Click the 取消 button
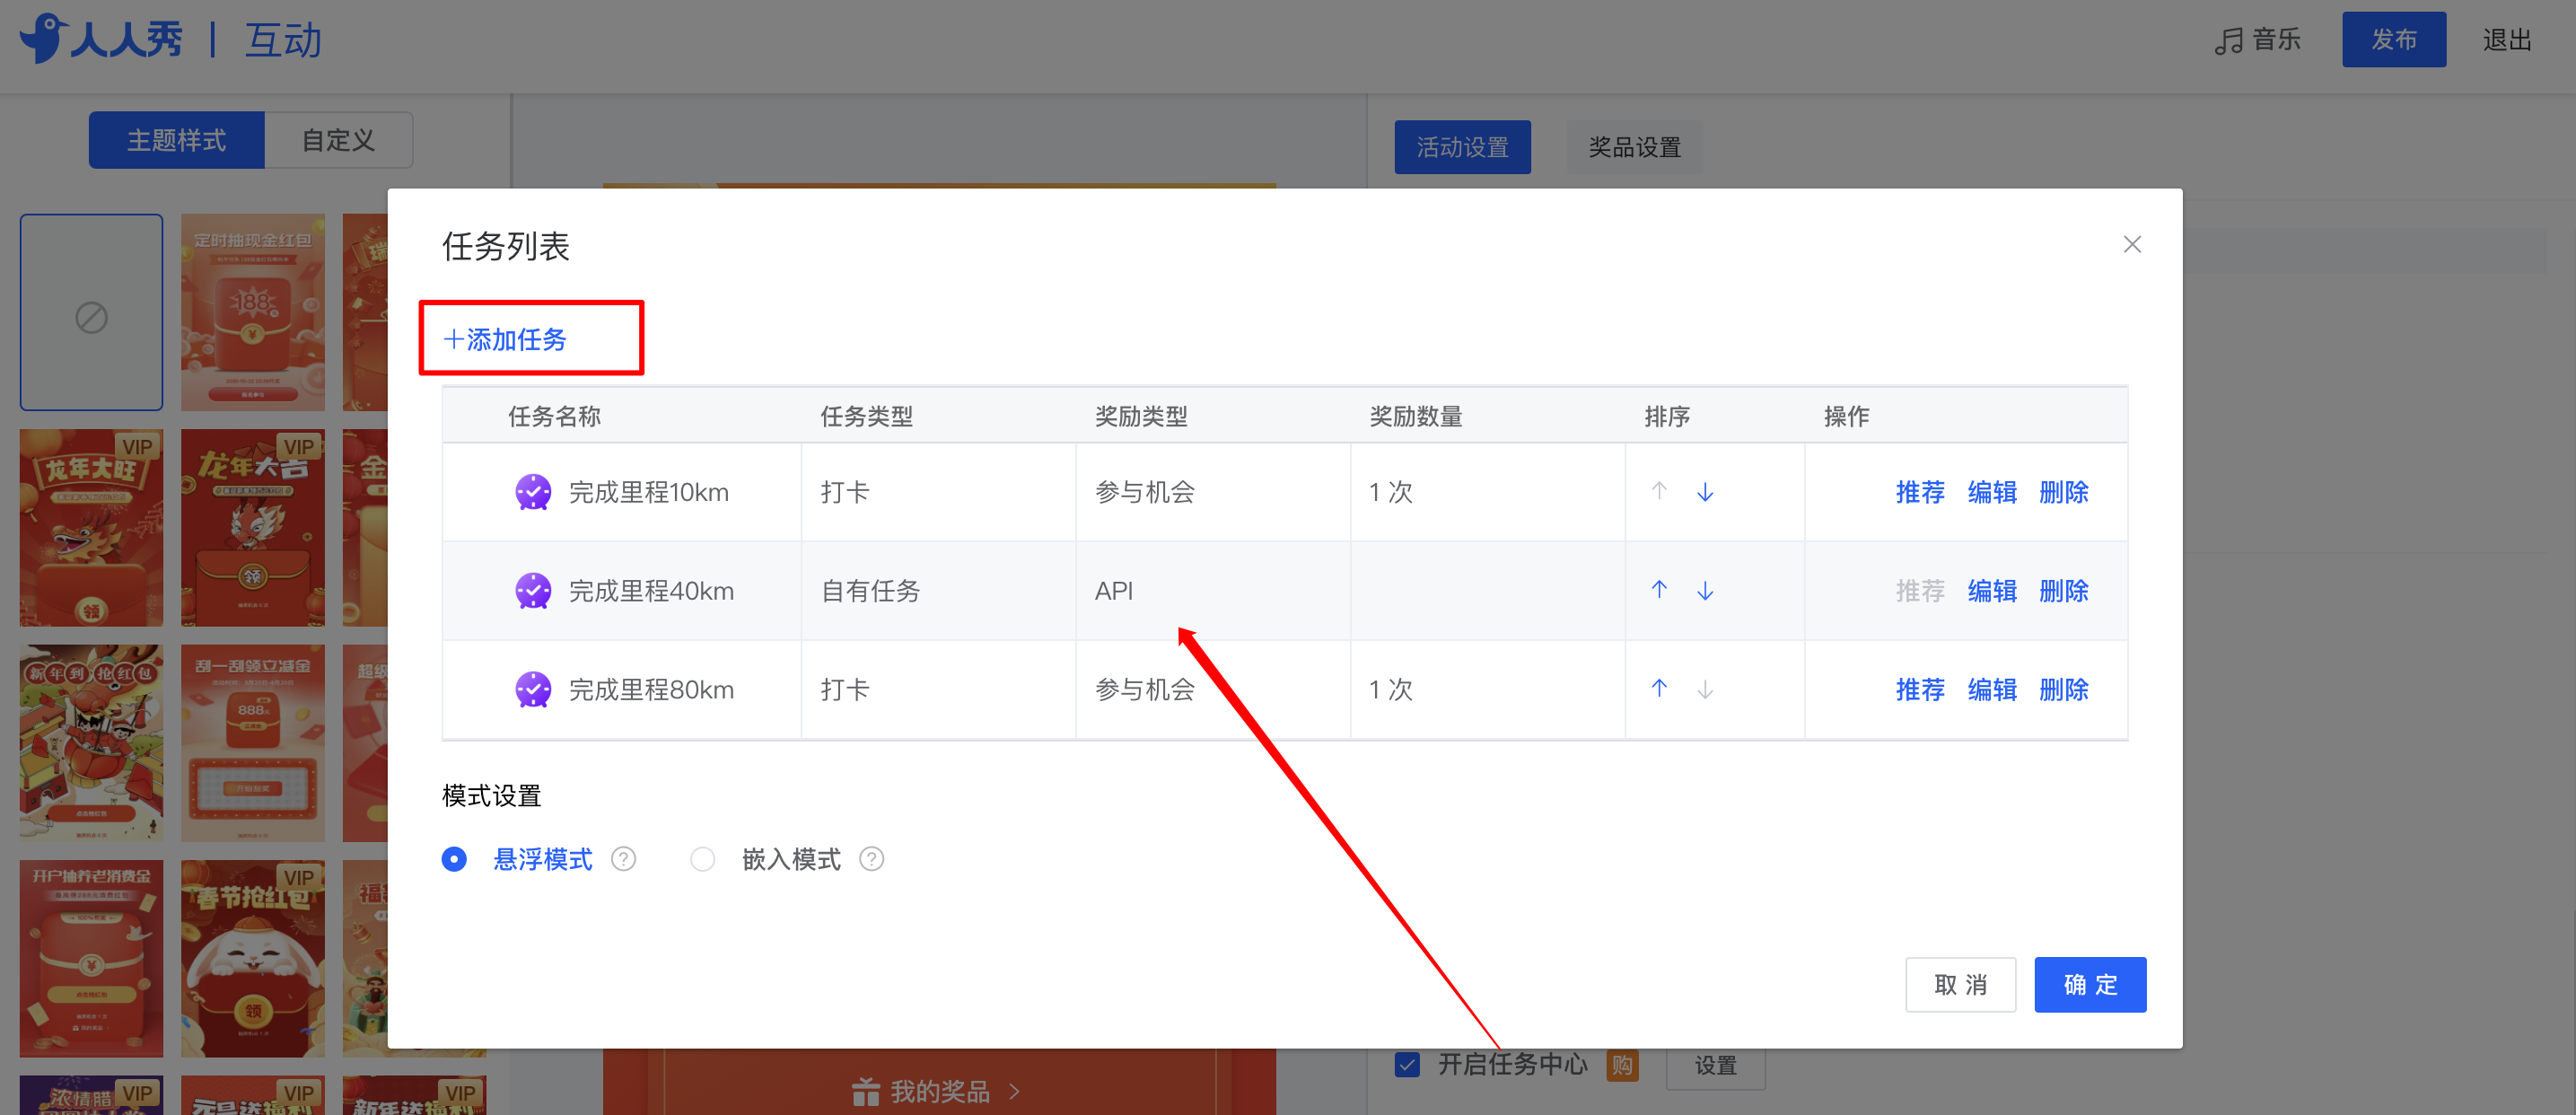2576x1115 pixels. pyautogui.click(x=1960, y=985)
